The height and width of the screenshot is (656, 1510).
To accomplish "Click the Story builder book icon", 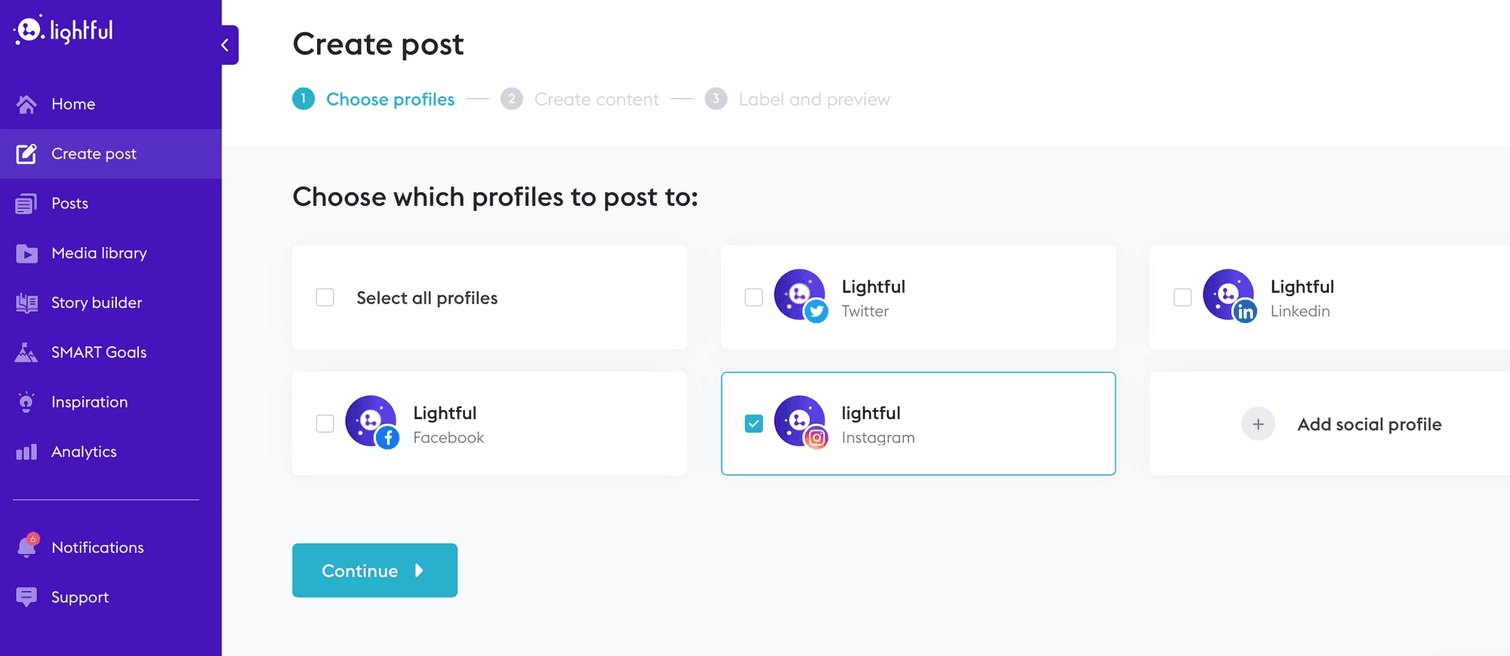I will [x=27, y=303].
